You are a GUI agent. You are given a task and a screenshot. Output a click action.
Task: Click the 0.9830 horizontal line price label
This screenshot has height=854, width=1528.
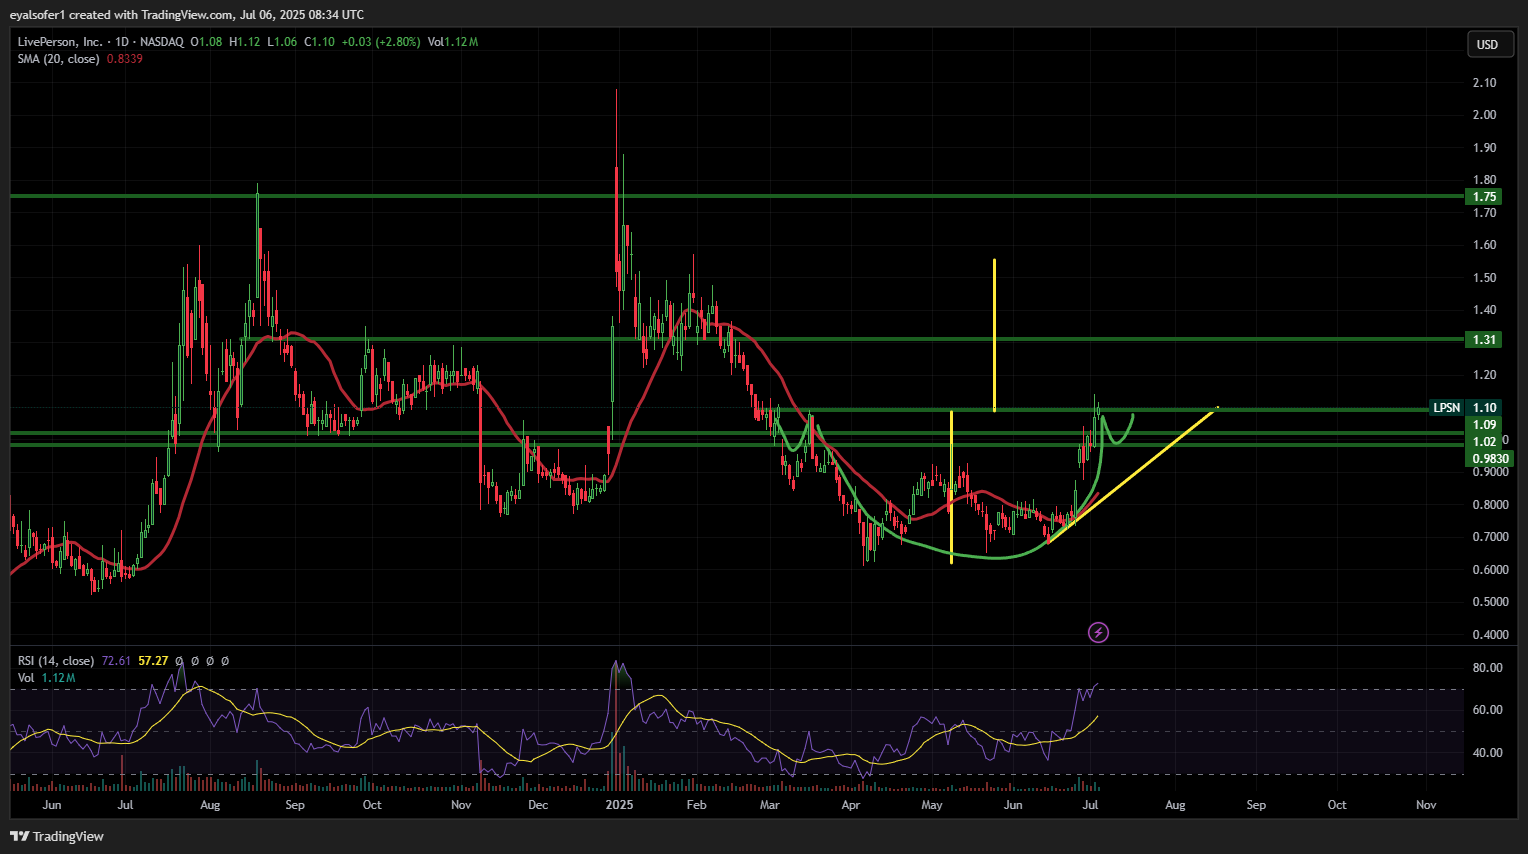click(1490, 459)
